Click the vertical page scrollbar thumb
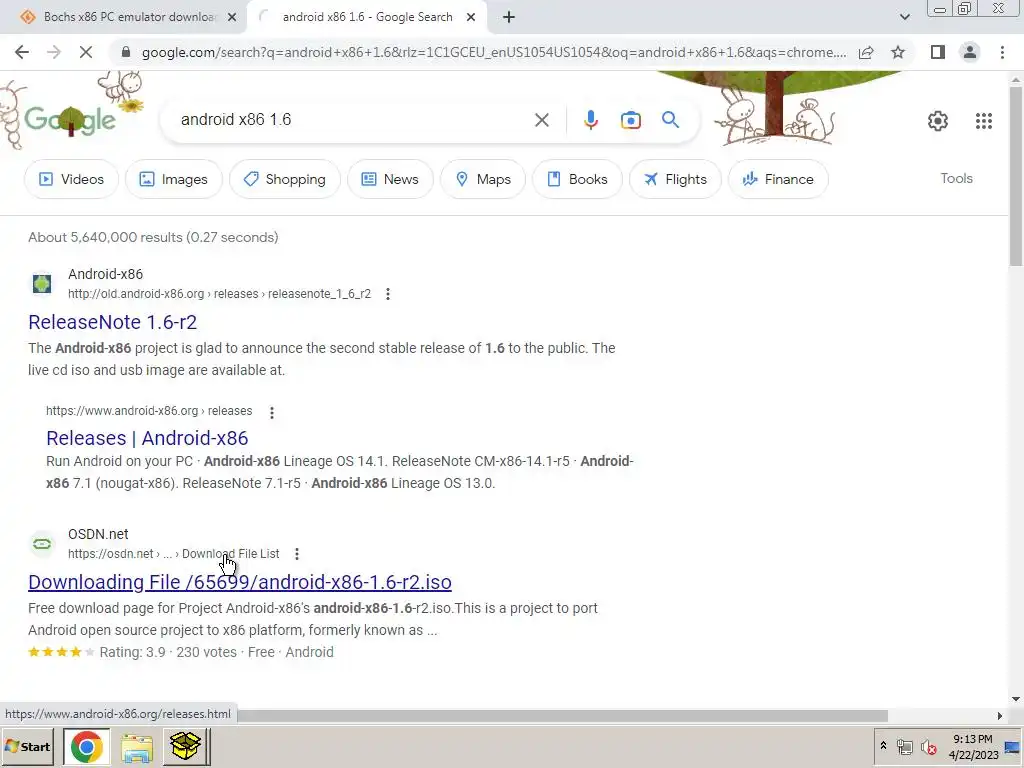This screenshot has width=1024, height=768. click(1016, 176)
